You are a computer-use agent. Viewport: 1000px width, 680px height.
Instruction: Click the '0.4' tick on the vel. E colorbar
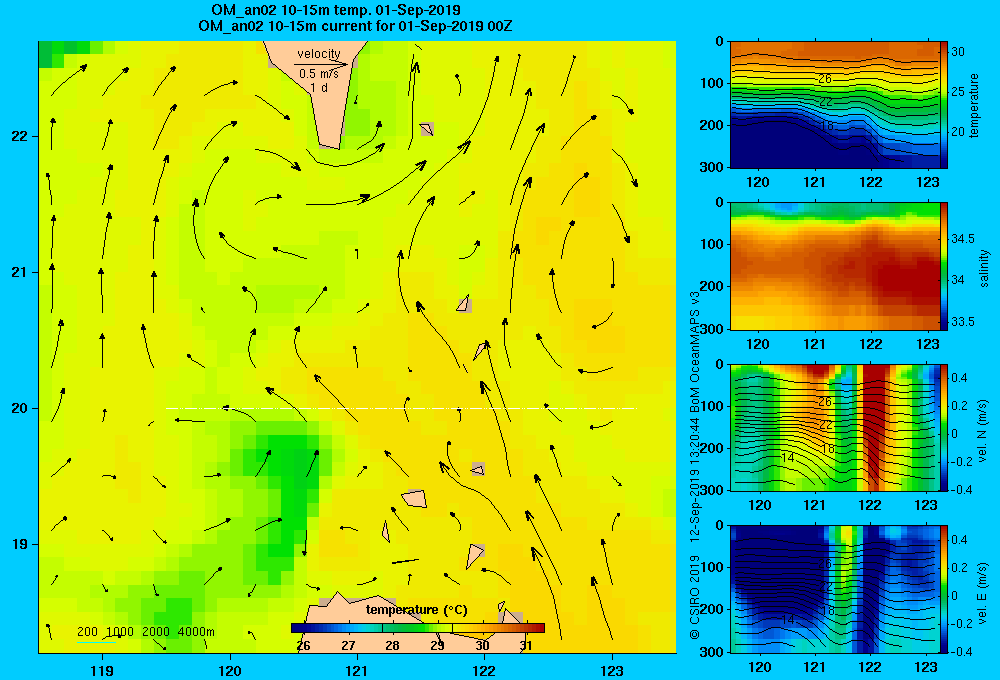click(x=959, y=540)
